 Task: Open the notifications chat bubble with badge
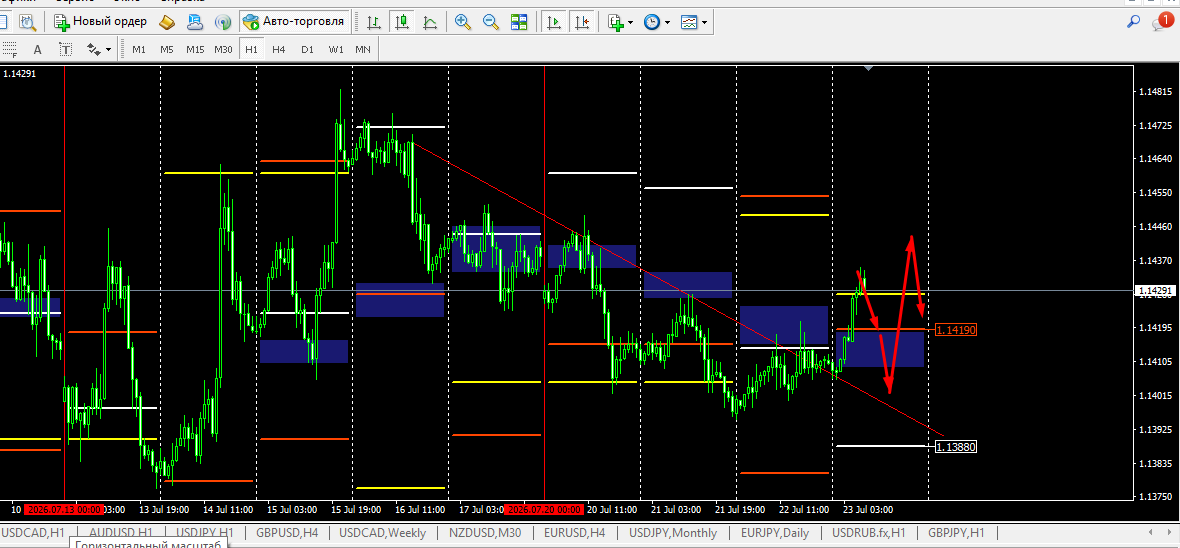tap(1163, 22)
